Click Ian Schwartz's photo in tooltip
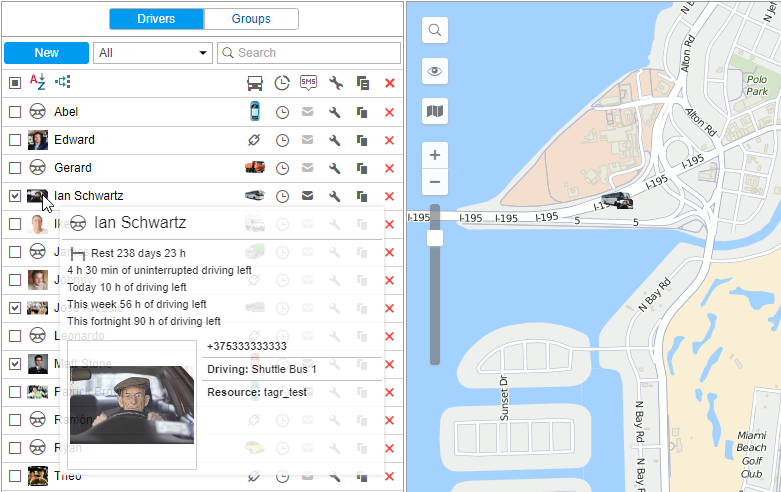The image size is (781, 492). [132, 405]
